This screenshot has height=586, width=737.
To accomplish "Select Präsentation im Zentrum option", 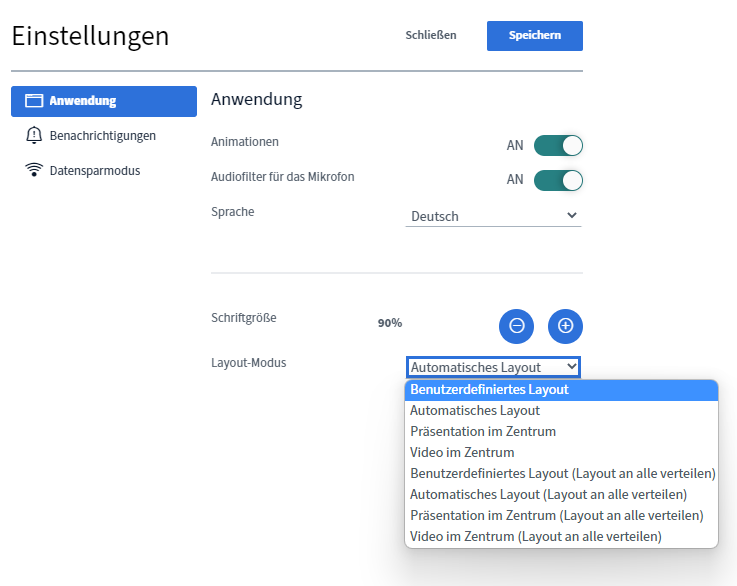I will pos(483,432).
